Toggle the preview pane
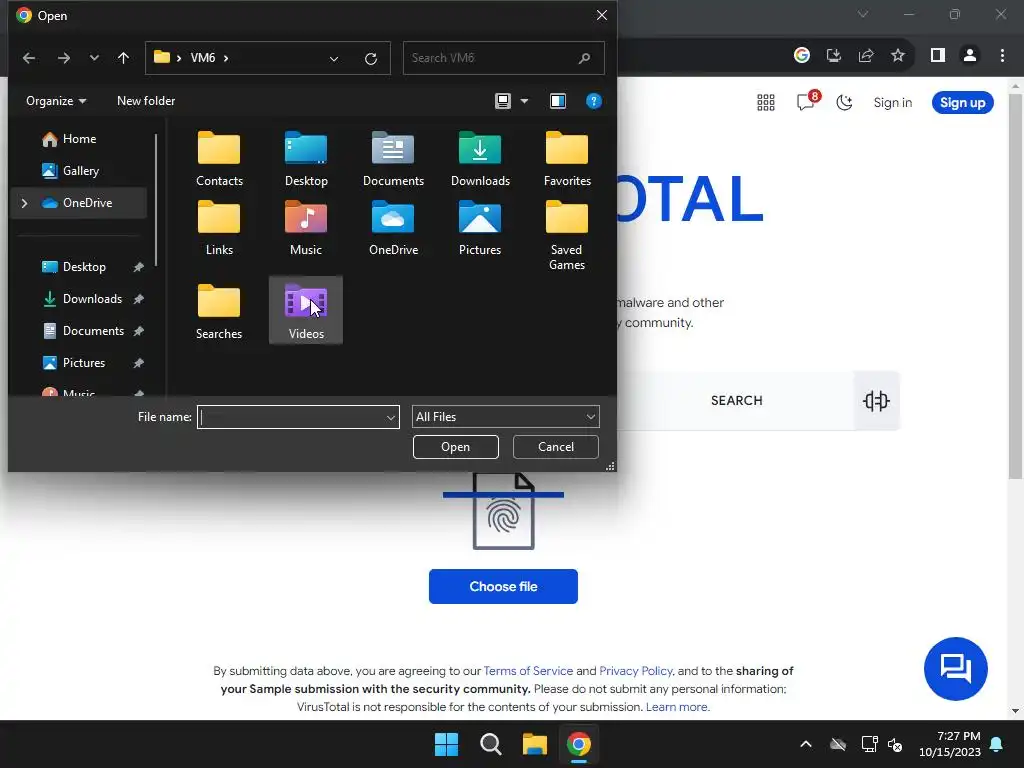This screenshot has width=1024, height=768. pos(558,101)
